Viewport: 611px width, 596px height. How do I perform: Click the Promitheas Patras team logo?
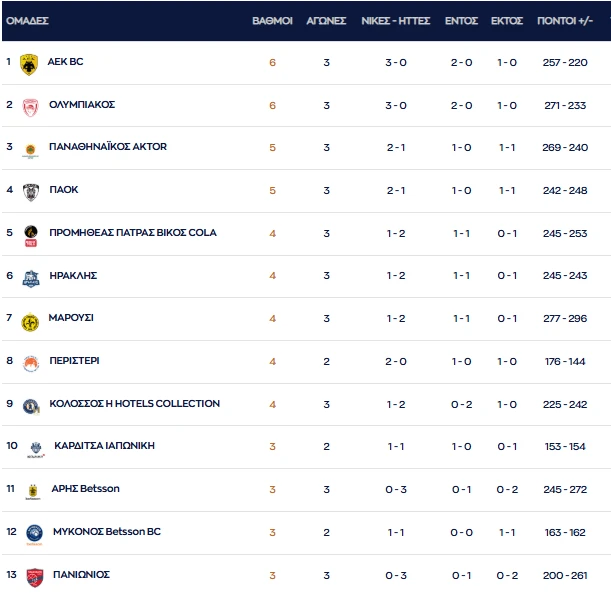coord(30,234)
